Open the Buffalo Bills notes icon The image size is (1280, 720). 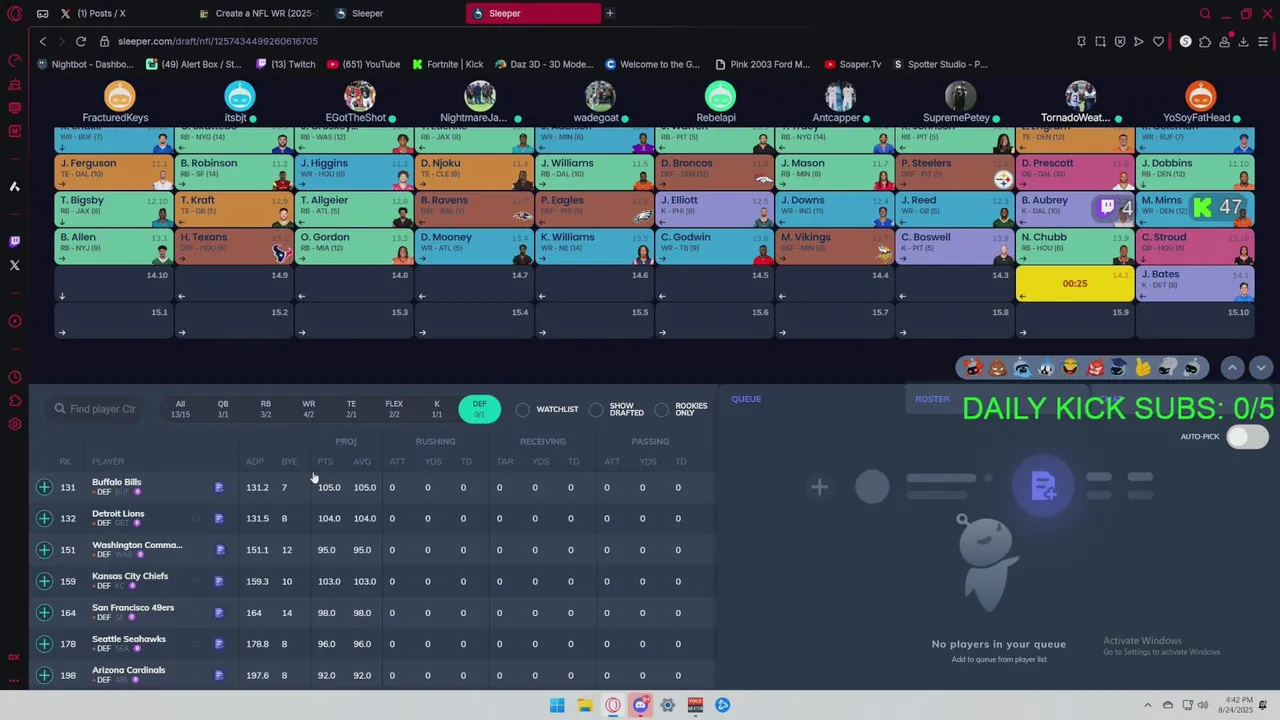(219, 488)
